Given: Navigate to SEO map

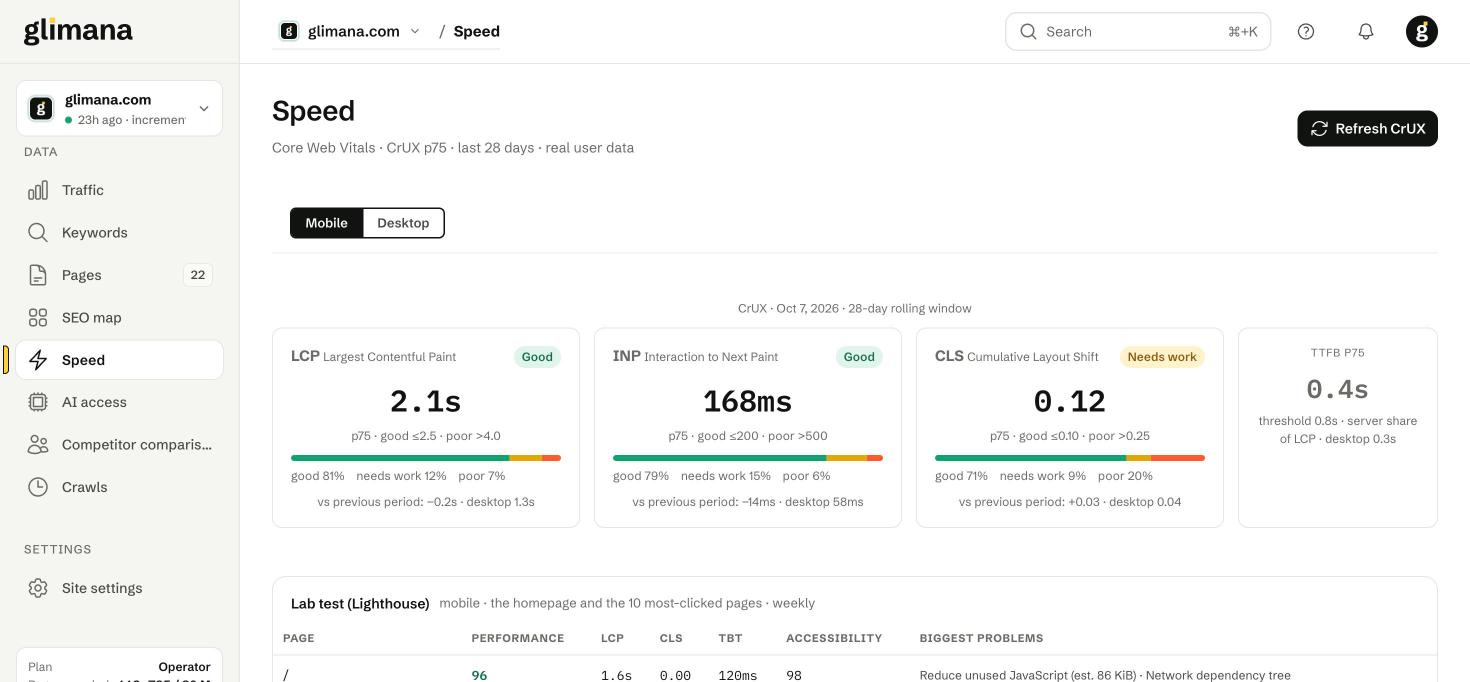Looking at the screenshot, I should click(119, 318).
